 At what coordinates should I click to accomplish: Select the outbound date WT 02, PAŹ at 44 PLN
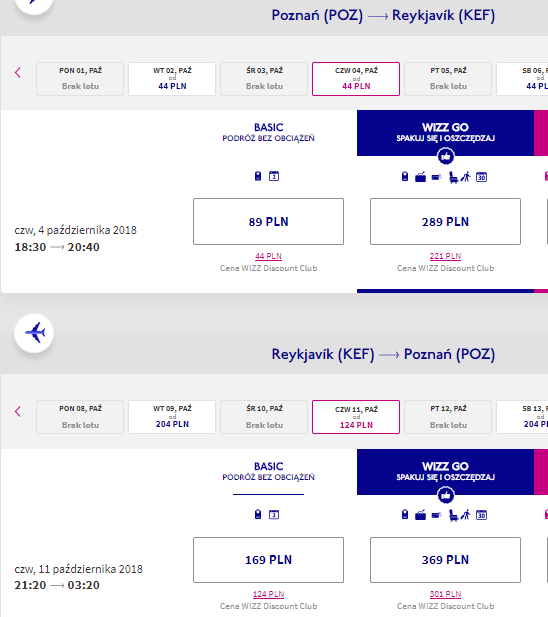pyautogui.click(x=172, y=79)
